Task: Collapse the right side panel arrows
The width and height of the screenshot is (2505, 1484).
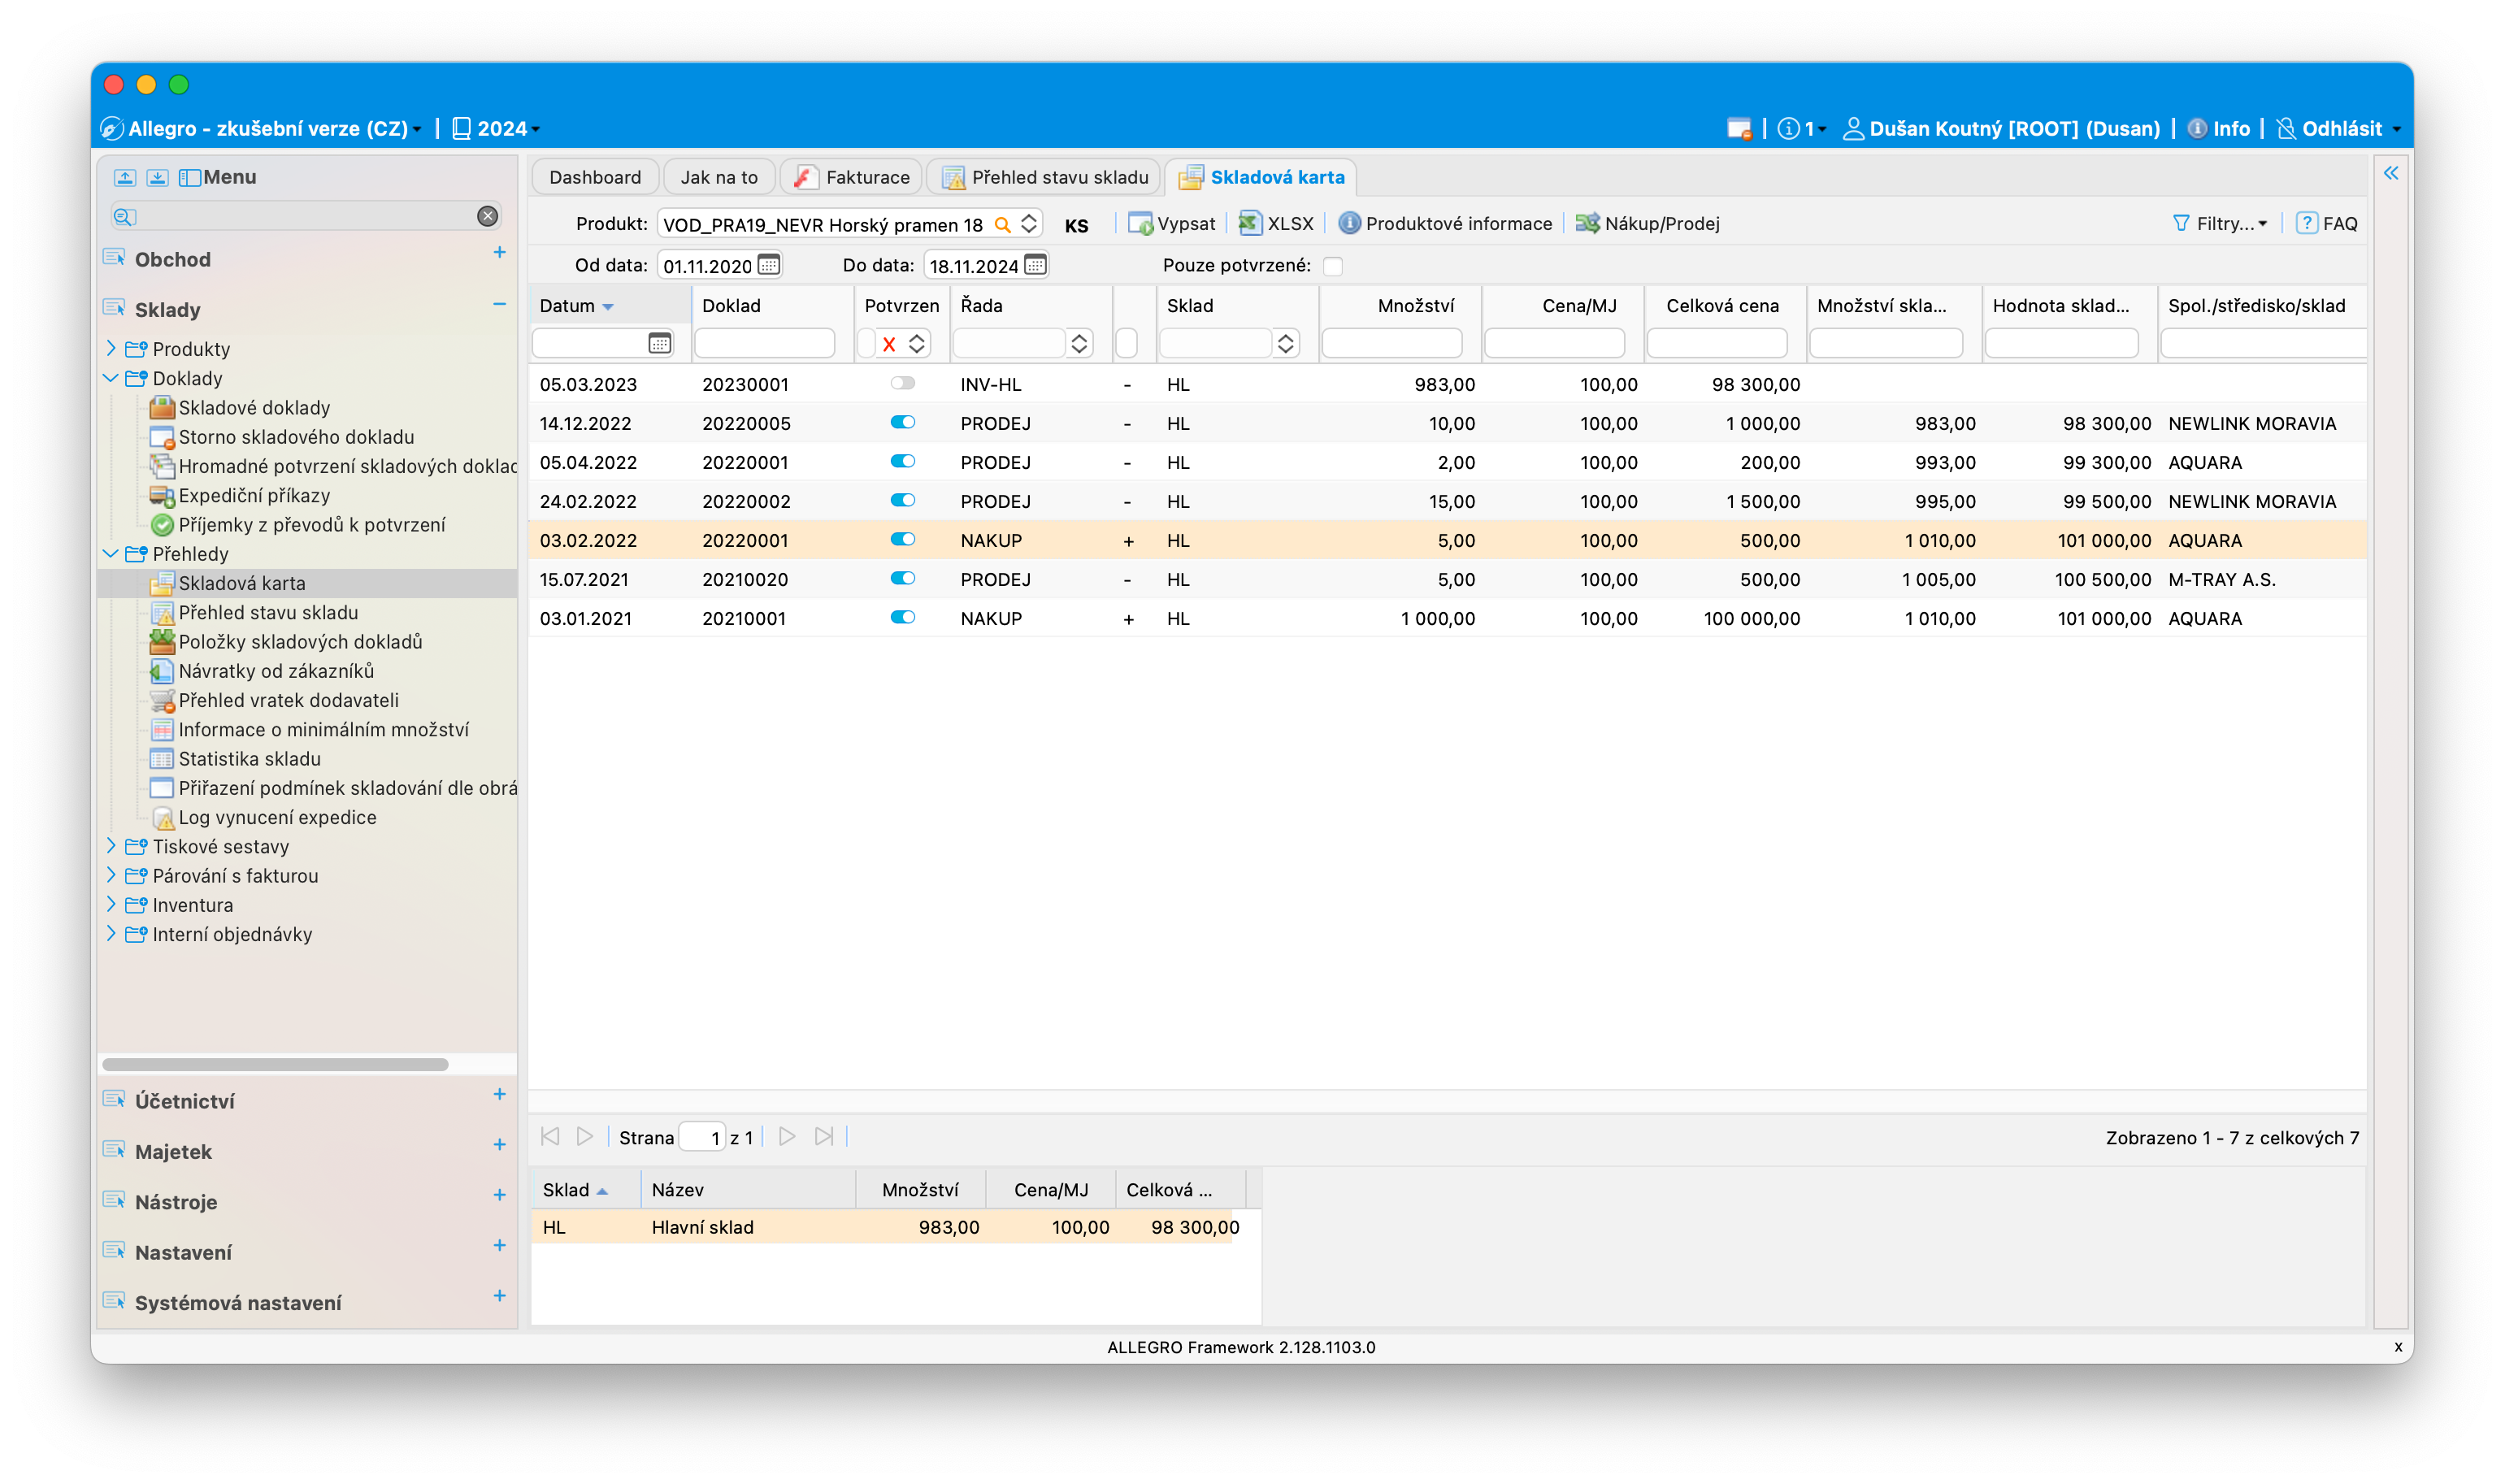Action: click(x=2391, y=173)
